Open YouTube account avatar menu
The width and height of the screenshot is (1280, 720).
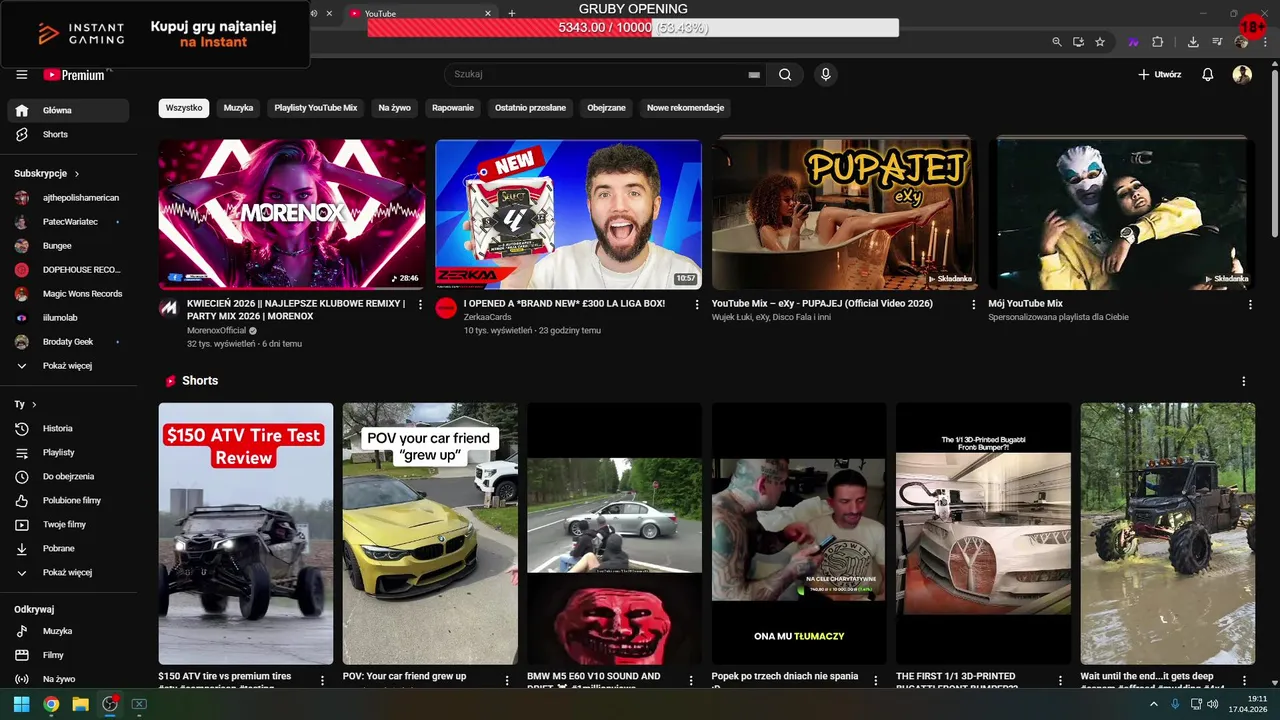[x=1242, y=75]
